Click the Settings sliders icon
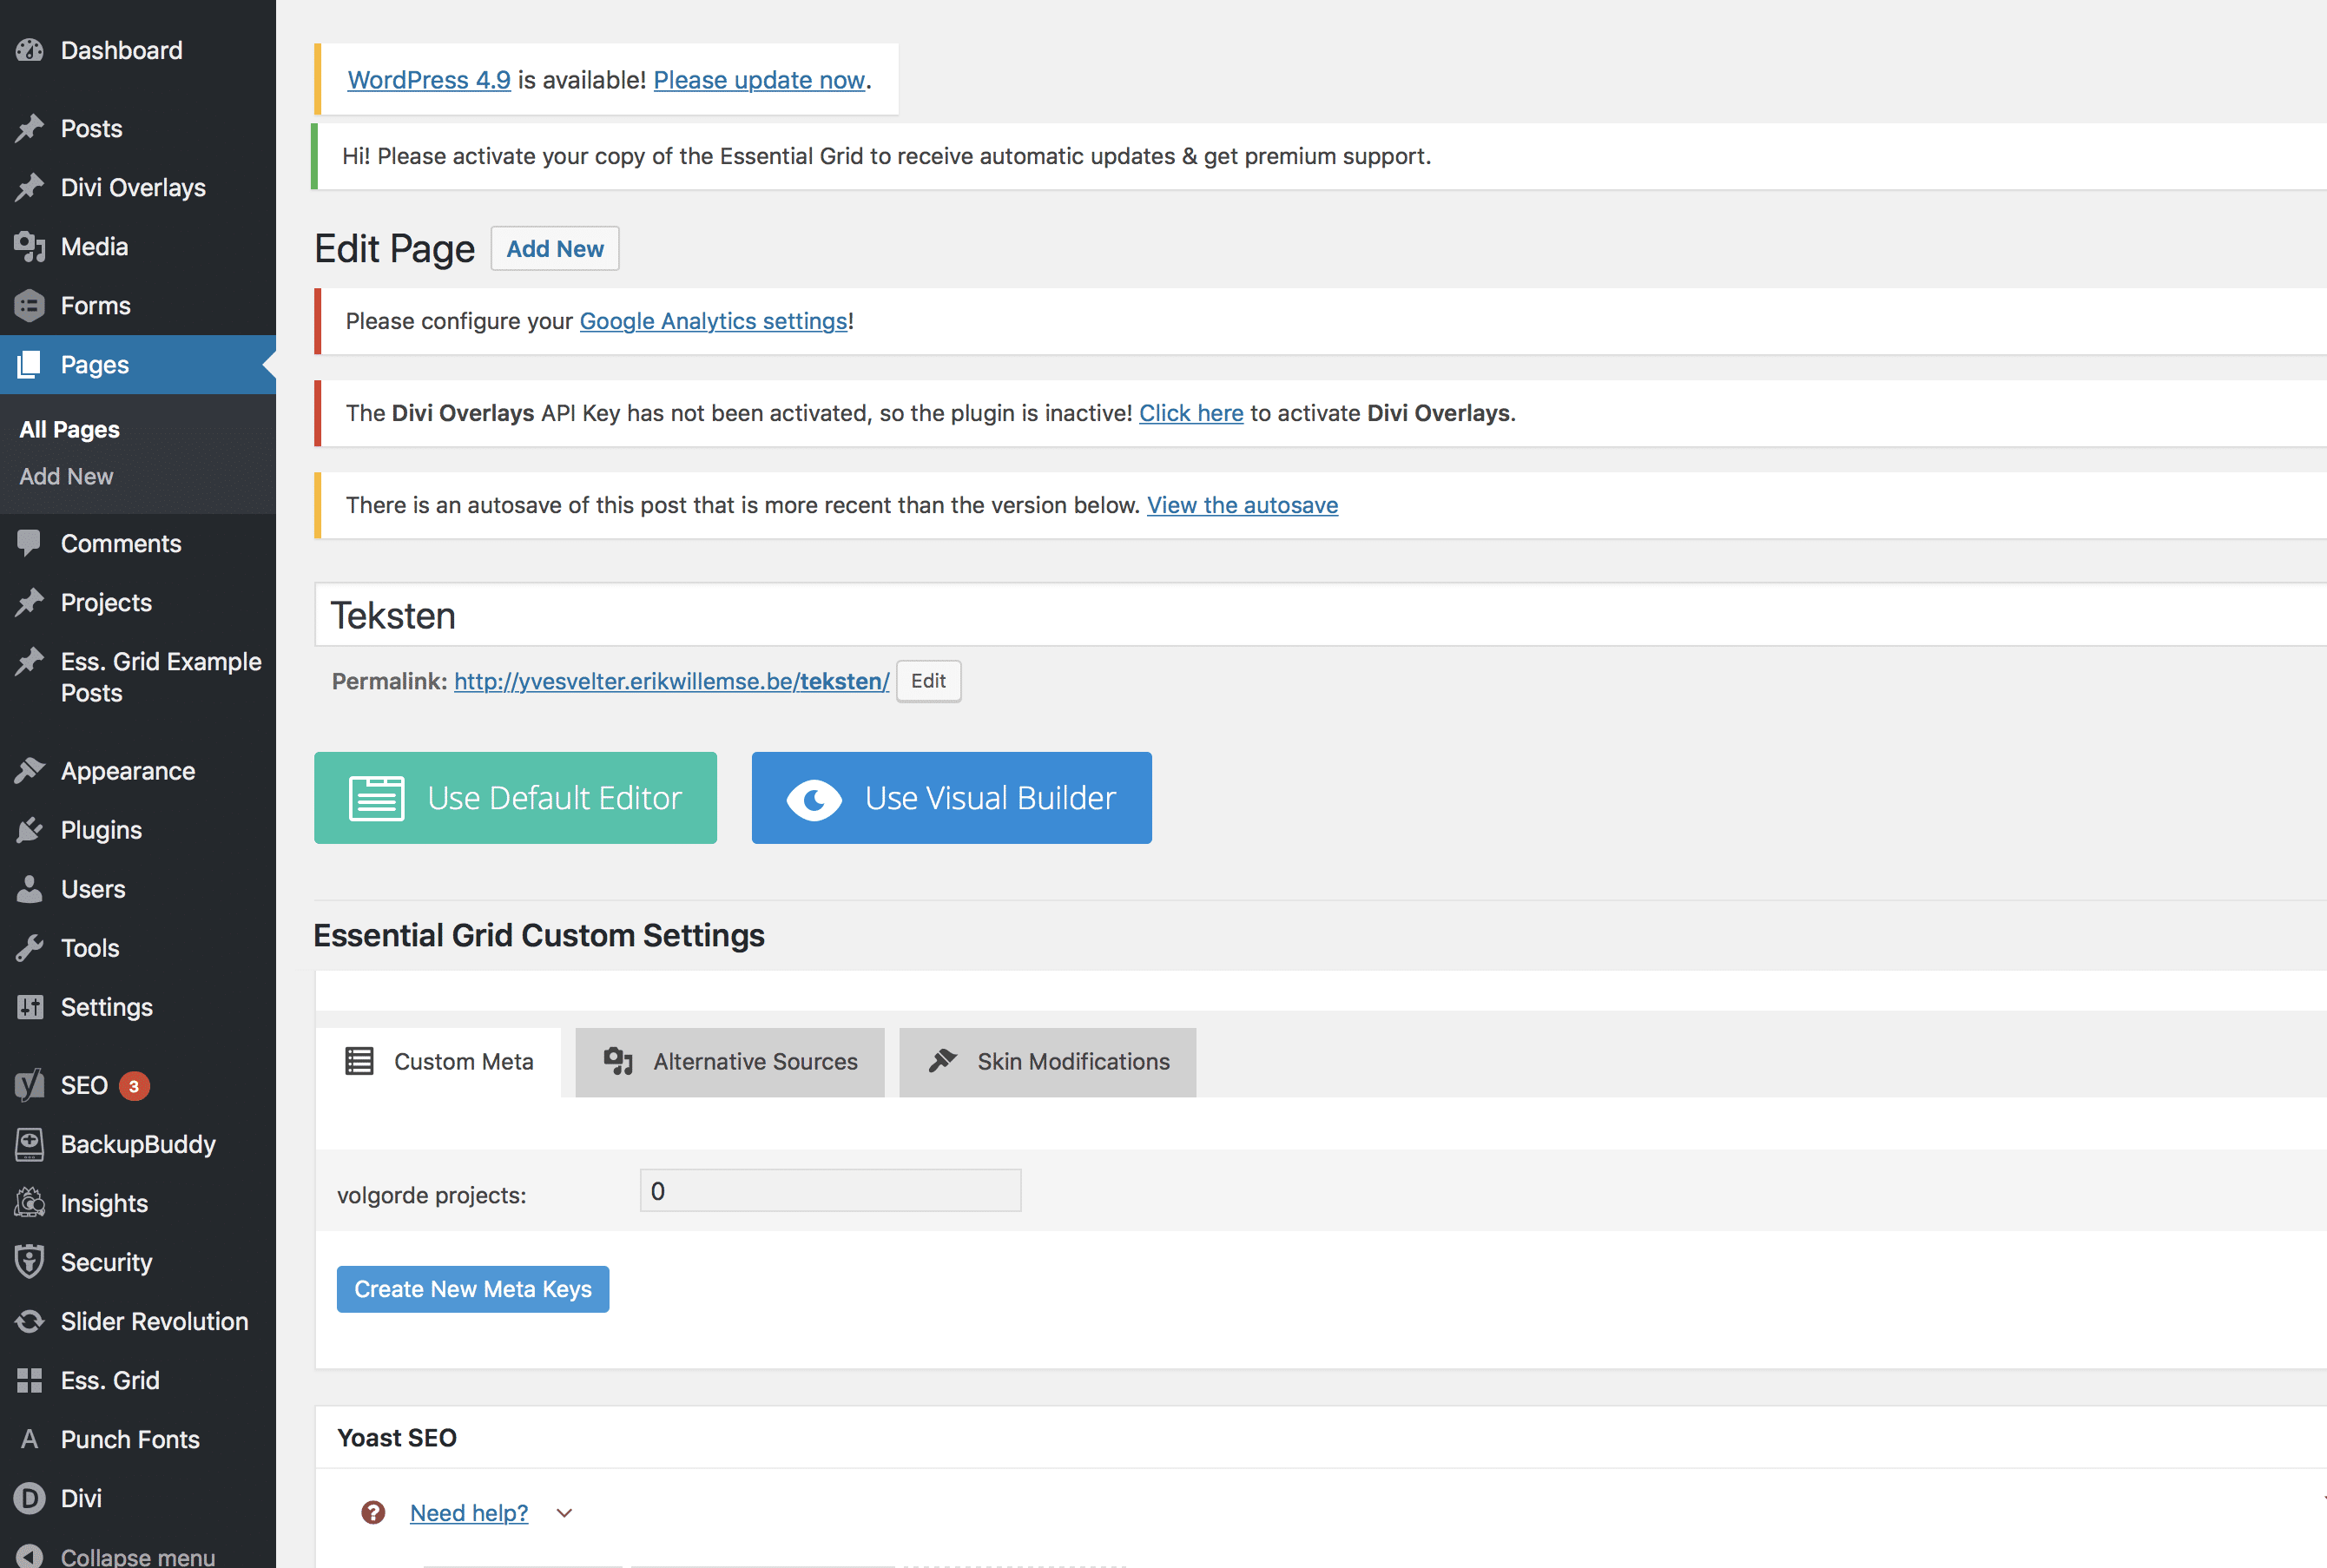 (x=30, y=1007)
